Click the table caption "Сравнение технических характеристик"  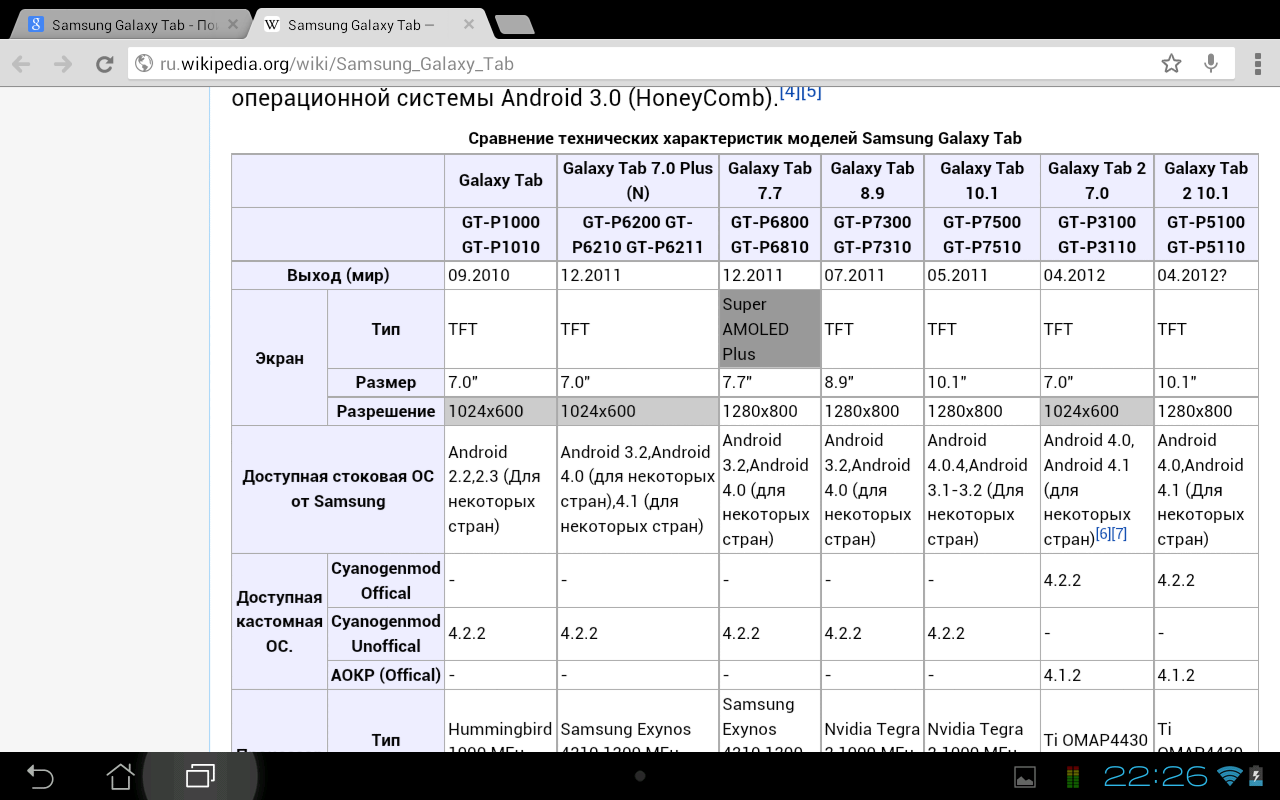pyautogui.click(x=745, y=138)
